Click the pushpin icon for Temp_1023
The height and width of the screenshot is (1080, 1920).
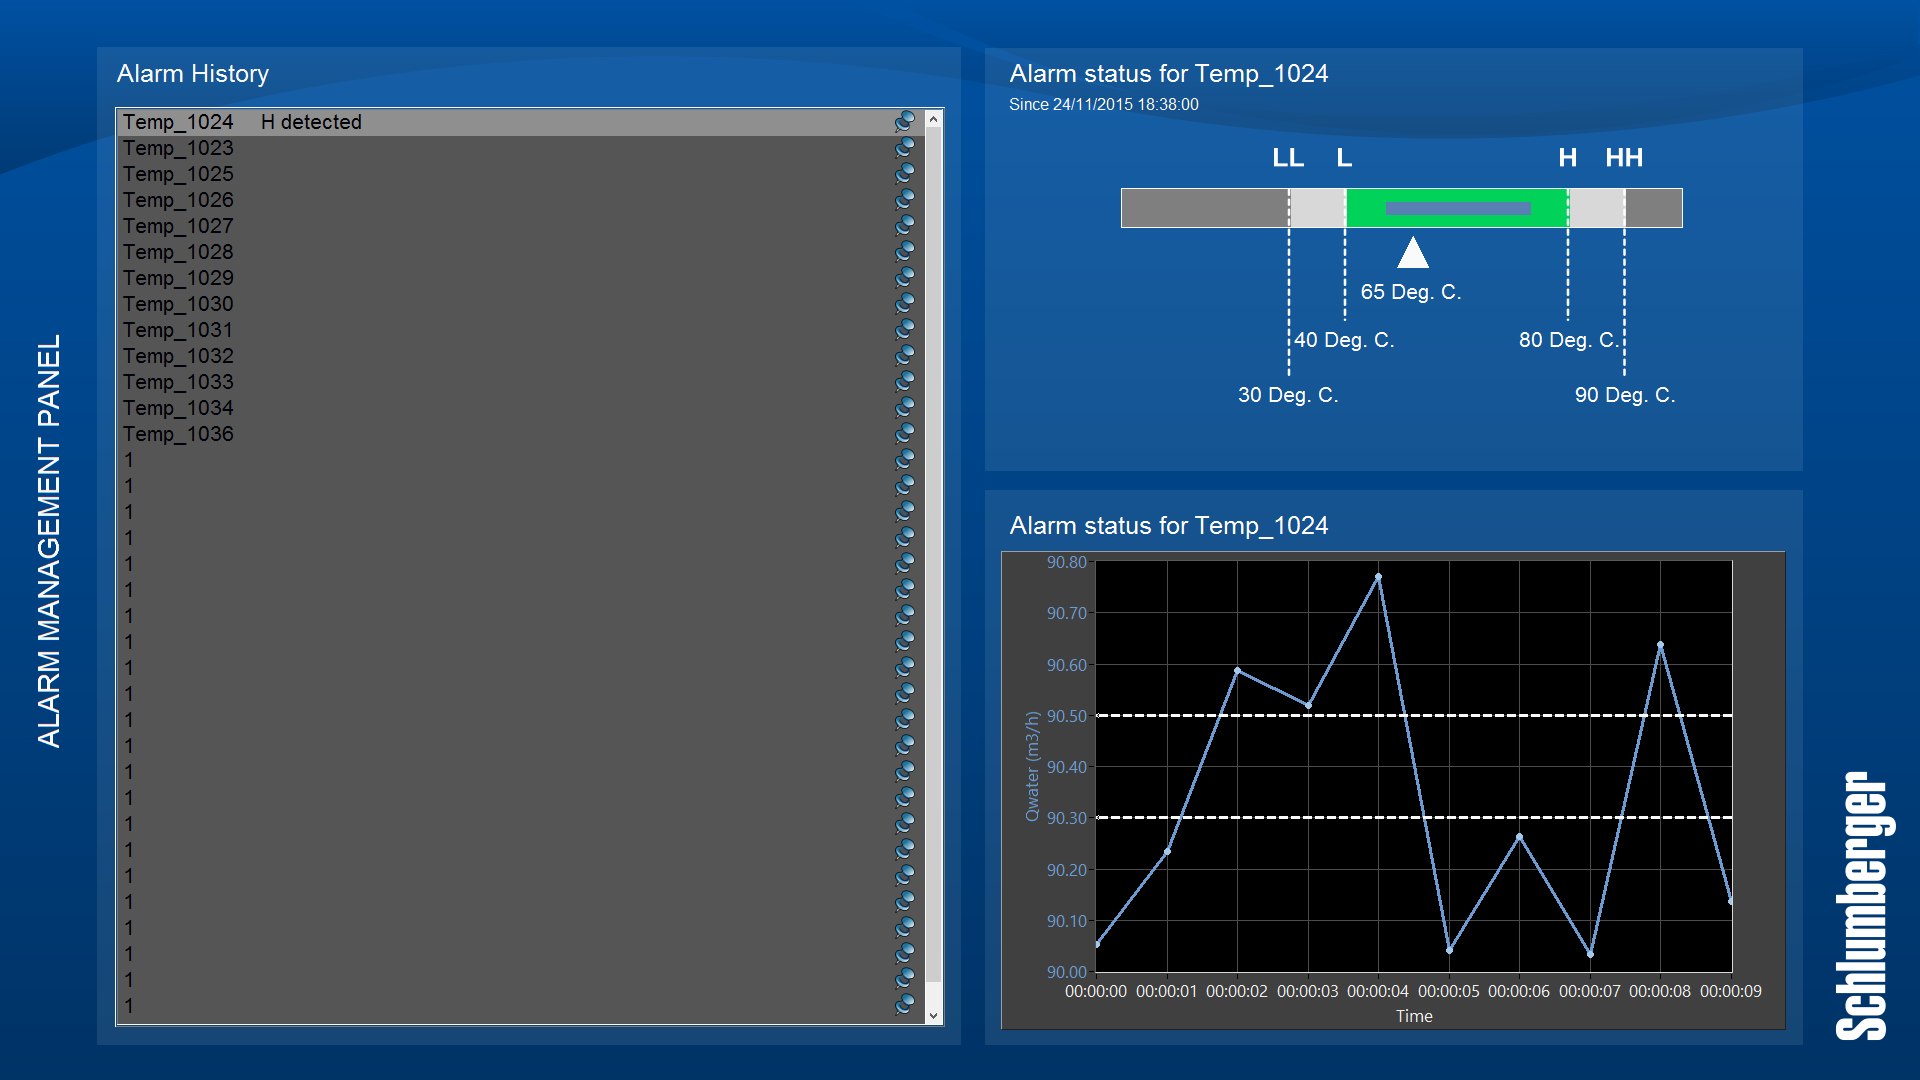point(905,147)
